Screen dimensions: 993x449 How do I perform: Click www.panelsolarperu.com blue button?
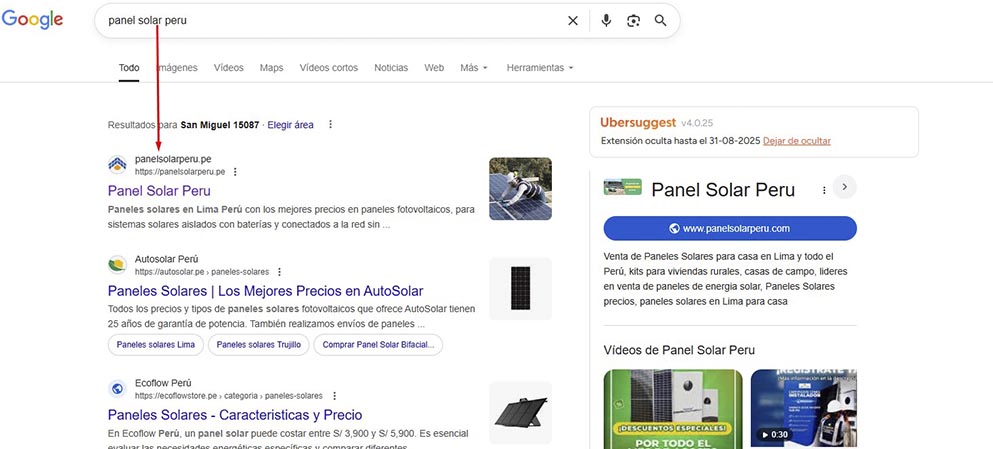730,229
